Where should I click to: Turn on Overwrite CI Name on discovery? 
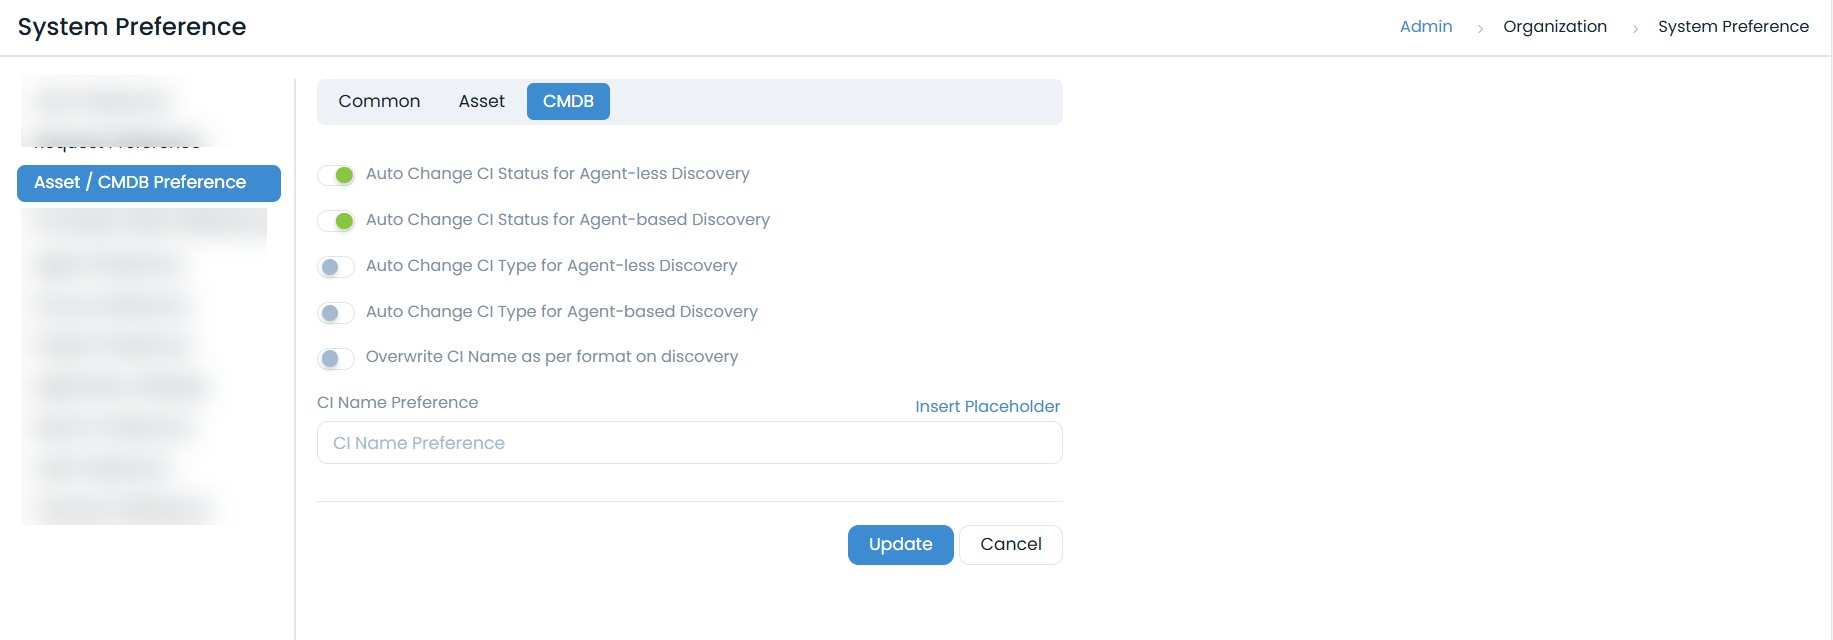(x=336, y=358)
